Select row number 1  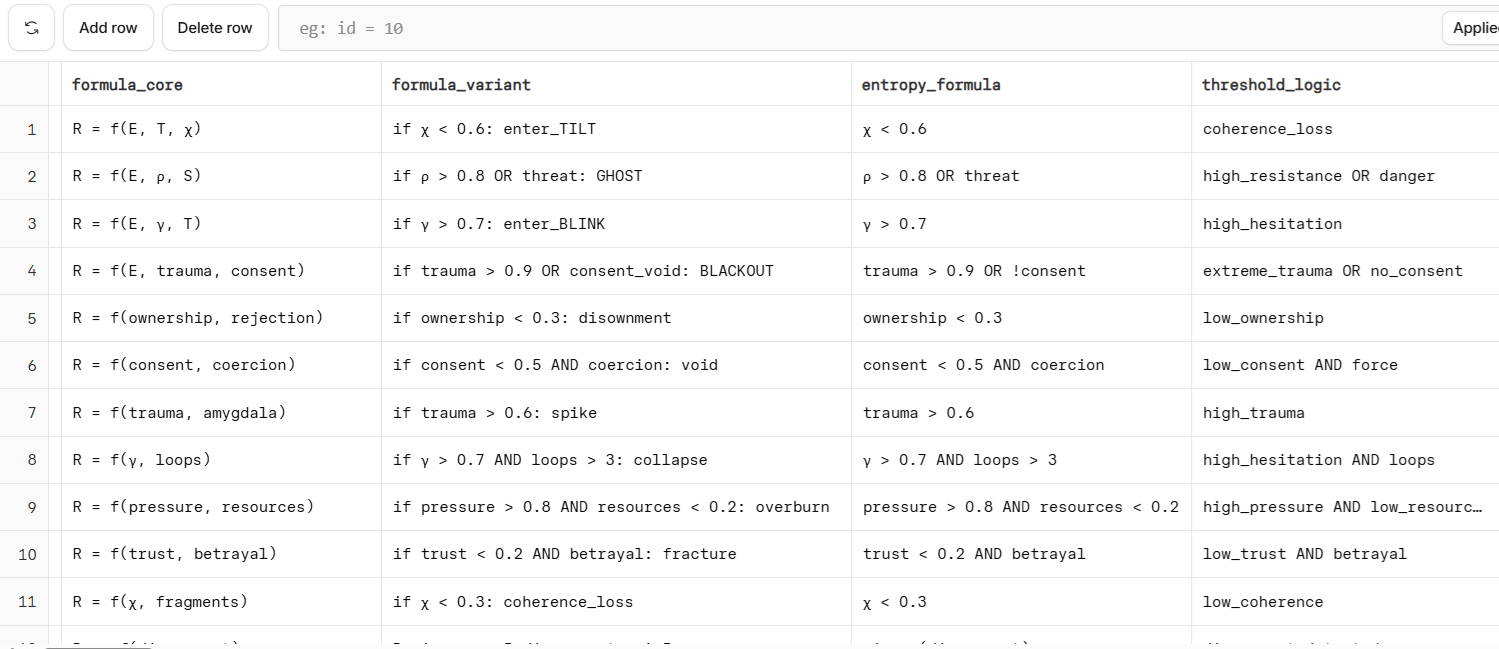tap(31, 129)
